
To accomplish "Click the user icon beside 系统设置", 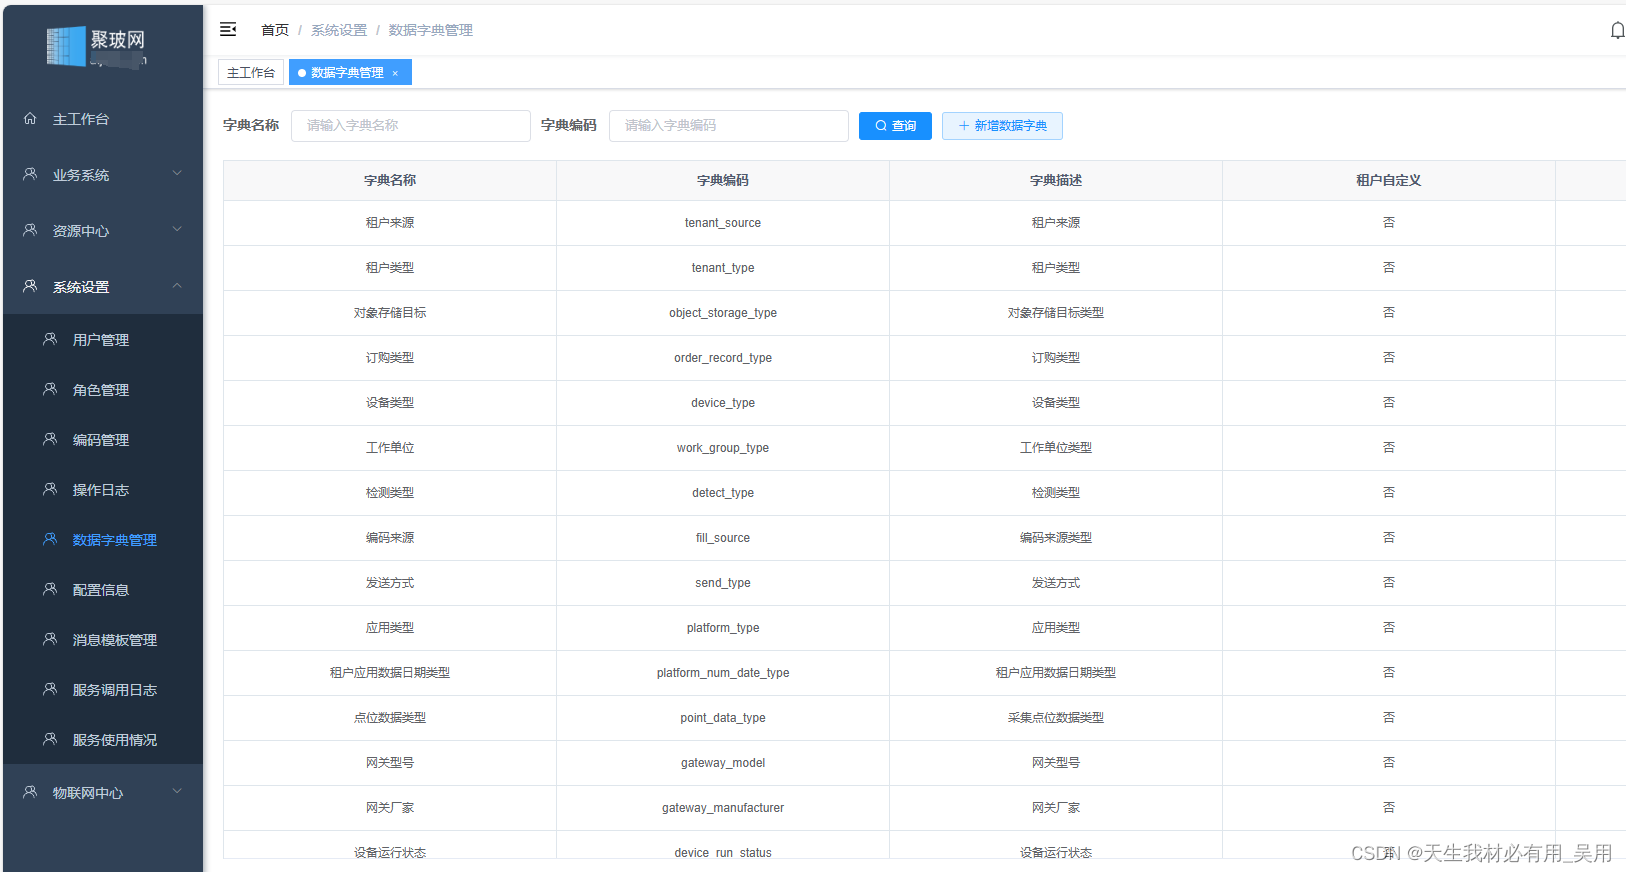I will click(30, 286).
